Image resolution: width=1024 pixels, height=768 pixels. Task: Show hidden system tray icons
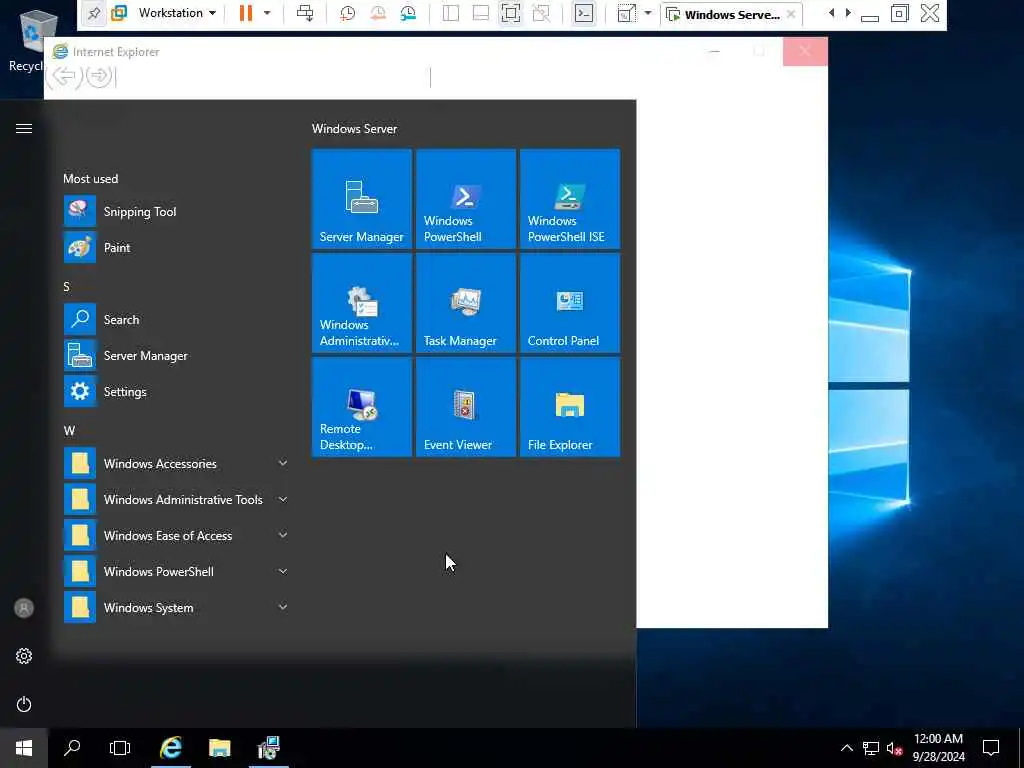[846, 748]
